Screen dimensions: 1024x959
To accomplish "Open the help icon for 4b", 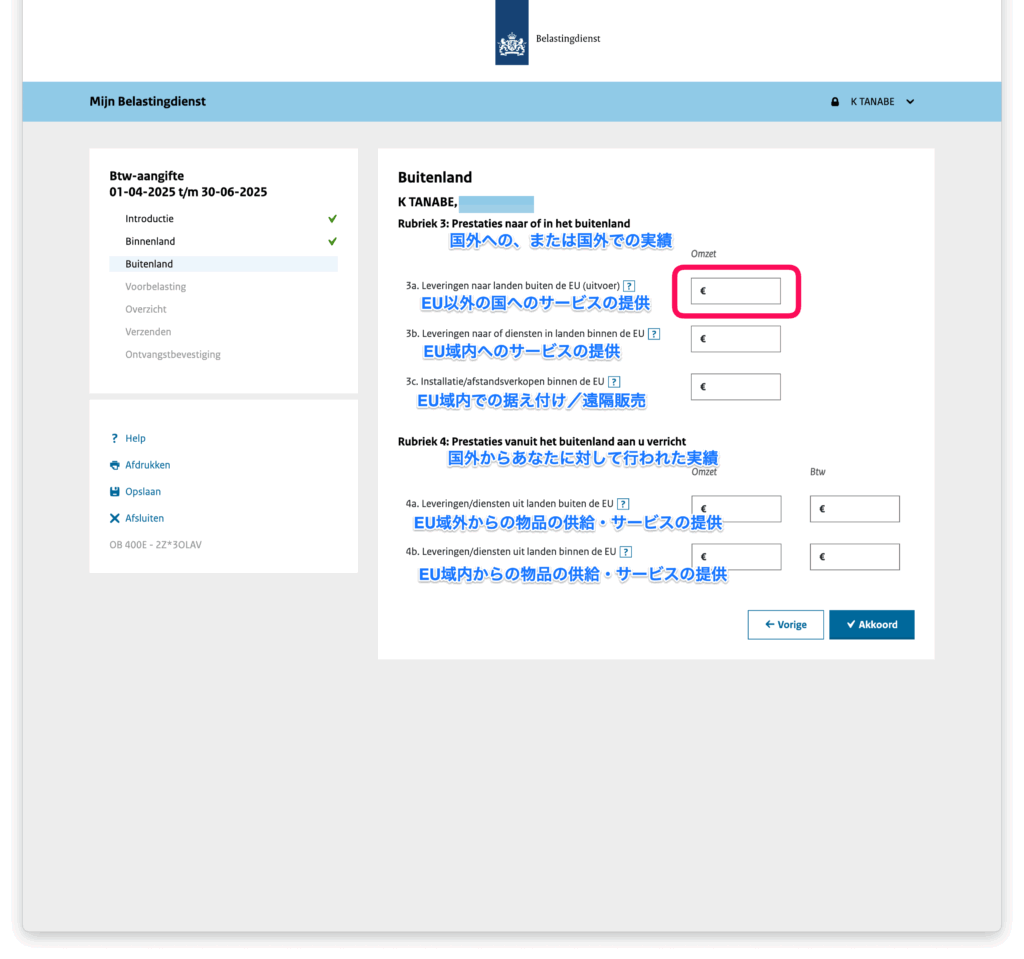I will [626, 552].
